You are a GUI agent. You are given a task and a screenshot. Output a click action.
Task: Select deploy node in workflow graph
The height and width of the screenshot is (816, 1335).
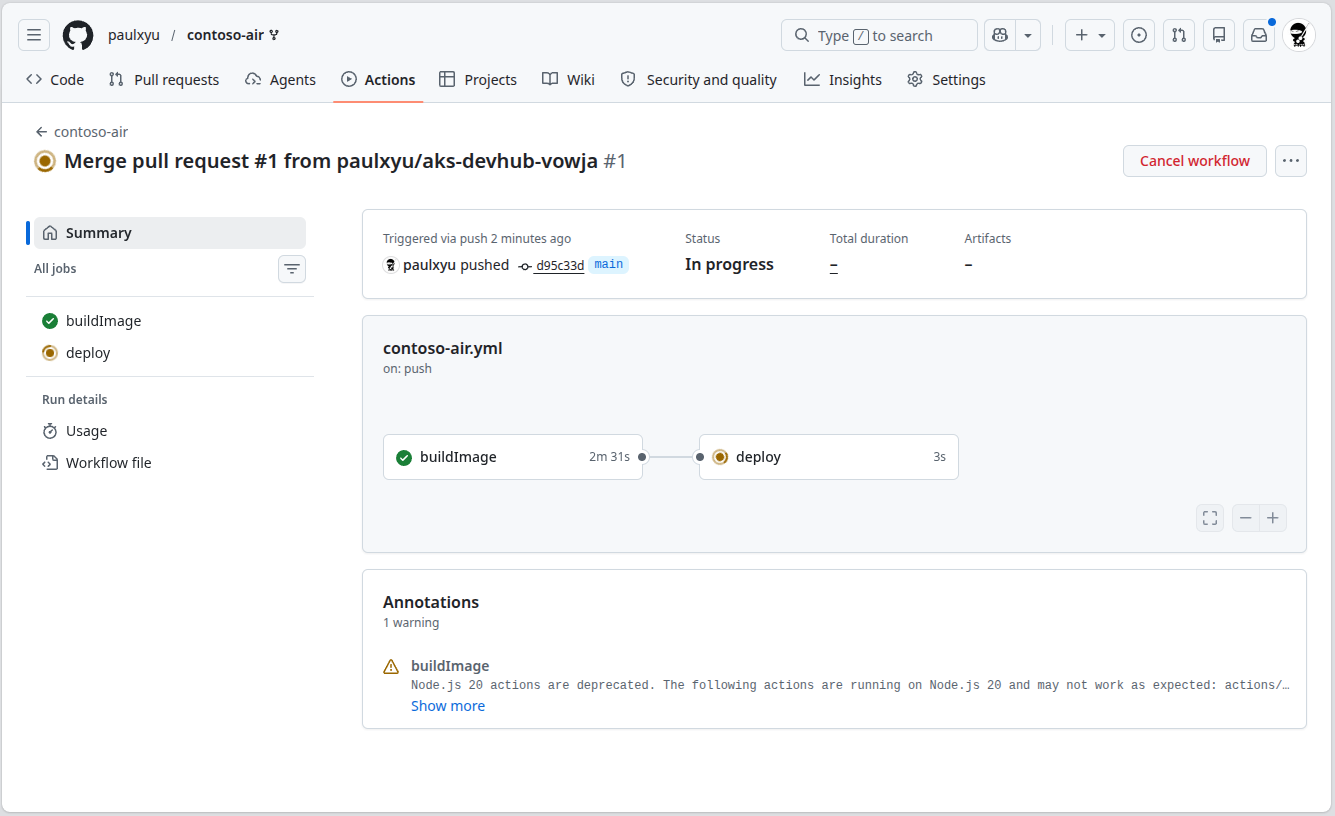coord(829,457)
